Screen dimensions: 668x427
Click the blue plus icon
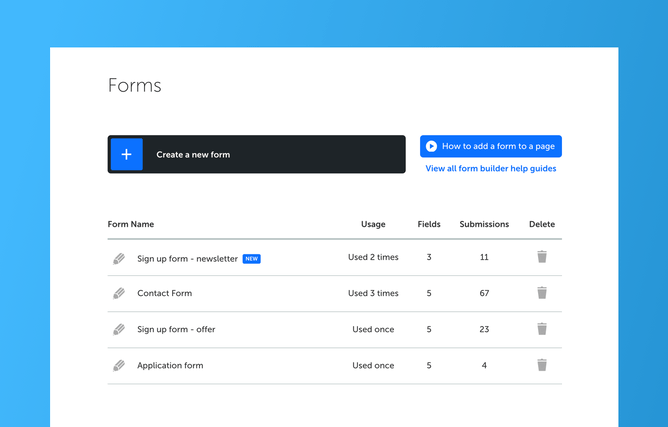pyautogui.click(x=126, y=155)
